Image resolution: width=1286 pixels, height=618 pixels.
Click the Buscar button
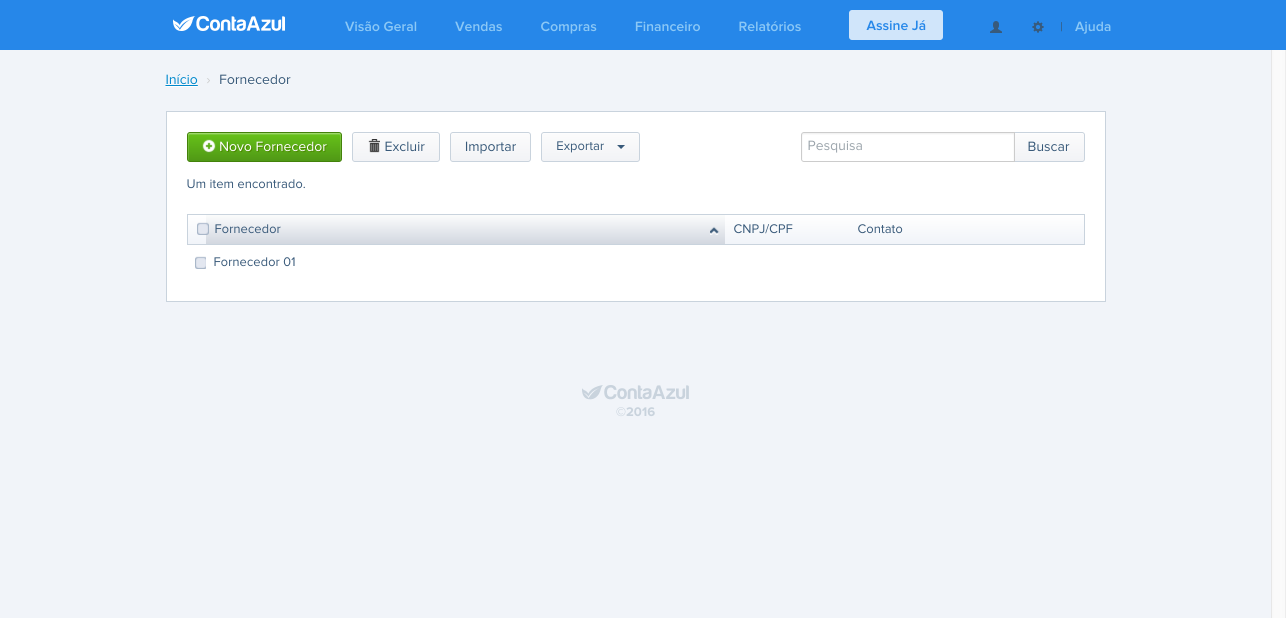[x=1049, y=147]
